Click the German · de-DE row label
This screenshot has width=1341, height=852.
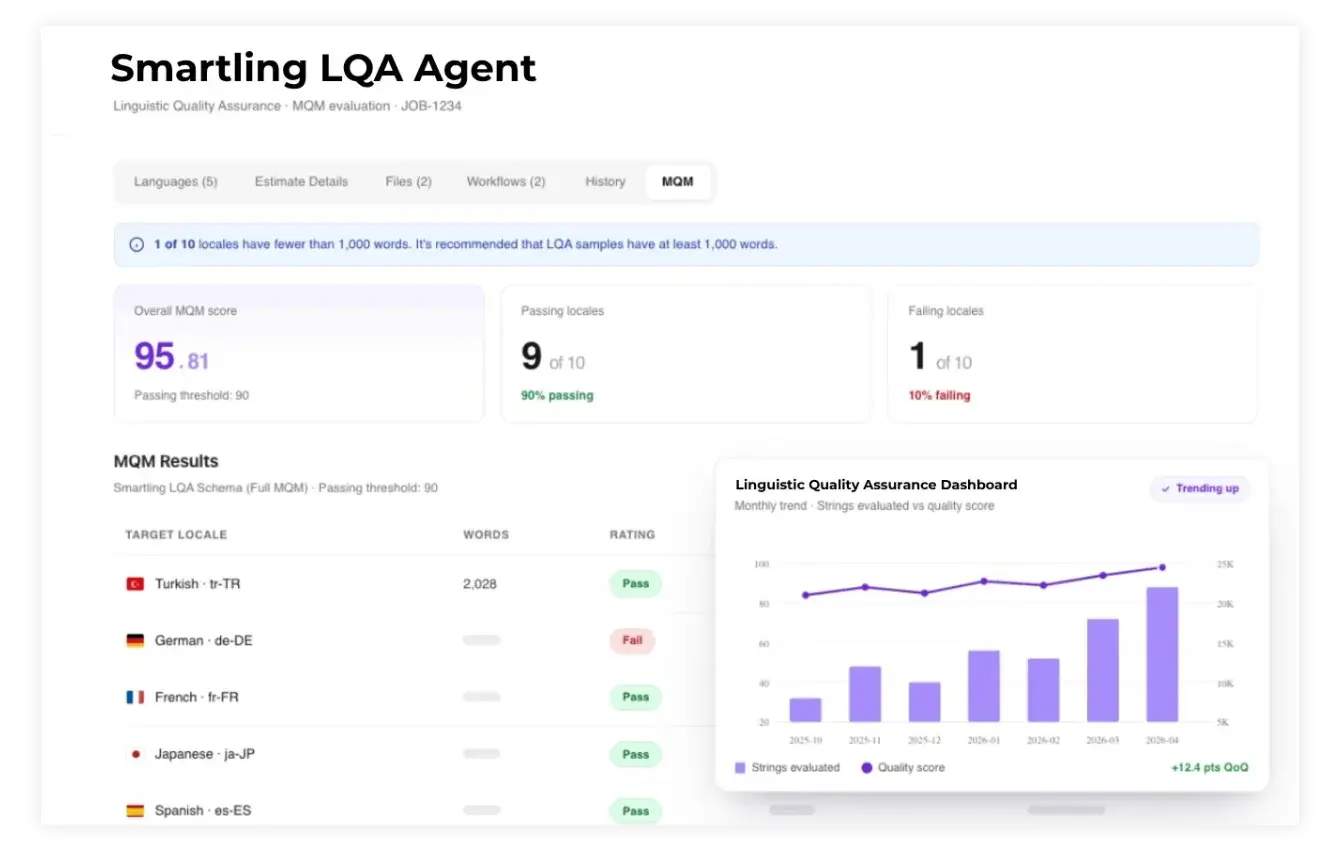pyautogui.click(x=203, y=641)
